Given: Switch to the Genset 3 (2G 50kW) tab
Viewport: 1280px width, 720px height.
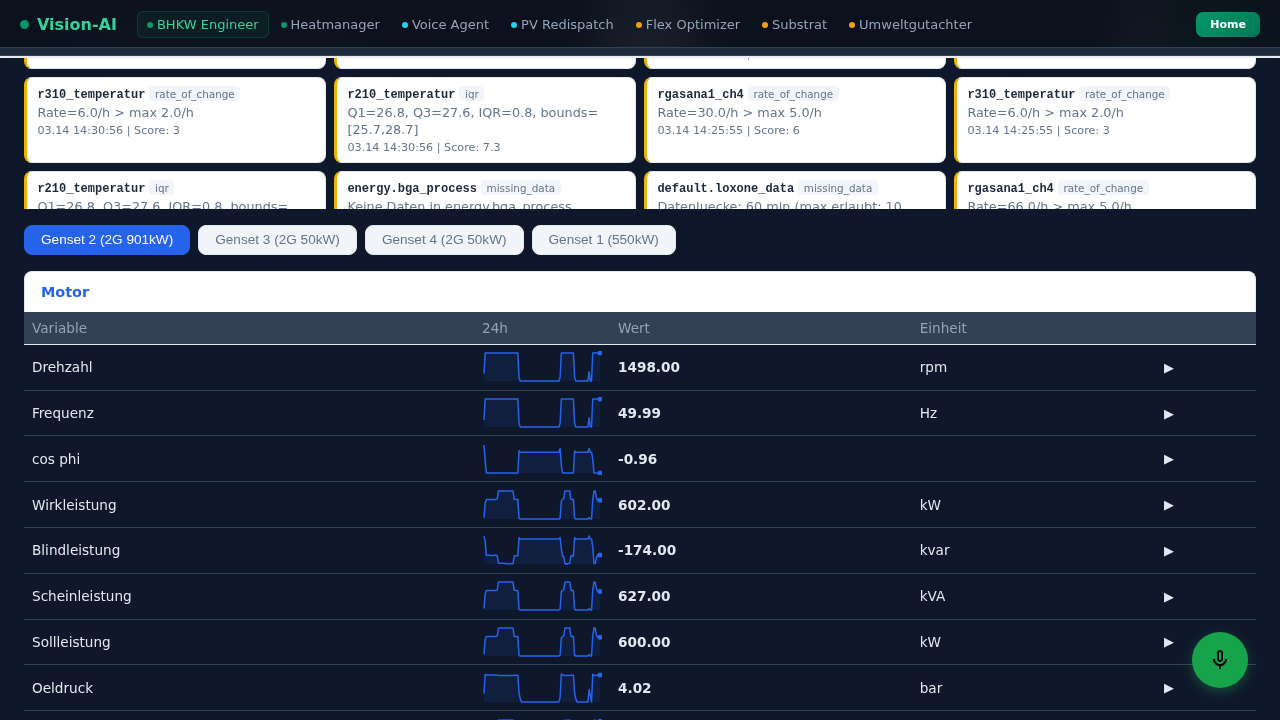Looking at the screenshot, I should [x=277, y=240].
